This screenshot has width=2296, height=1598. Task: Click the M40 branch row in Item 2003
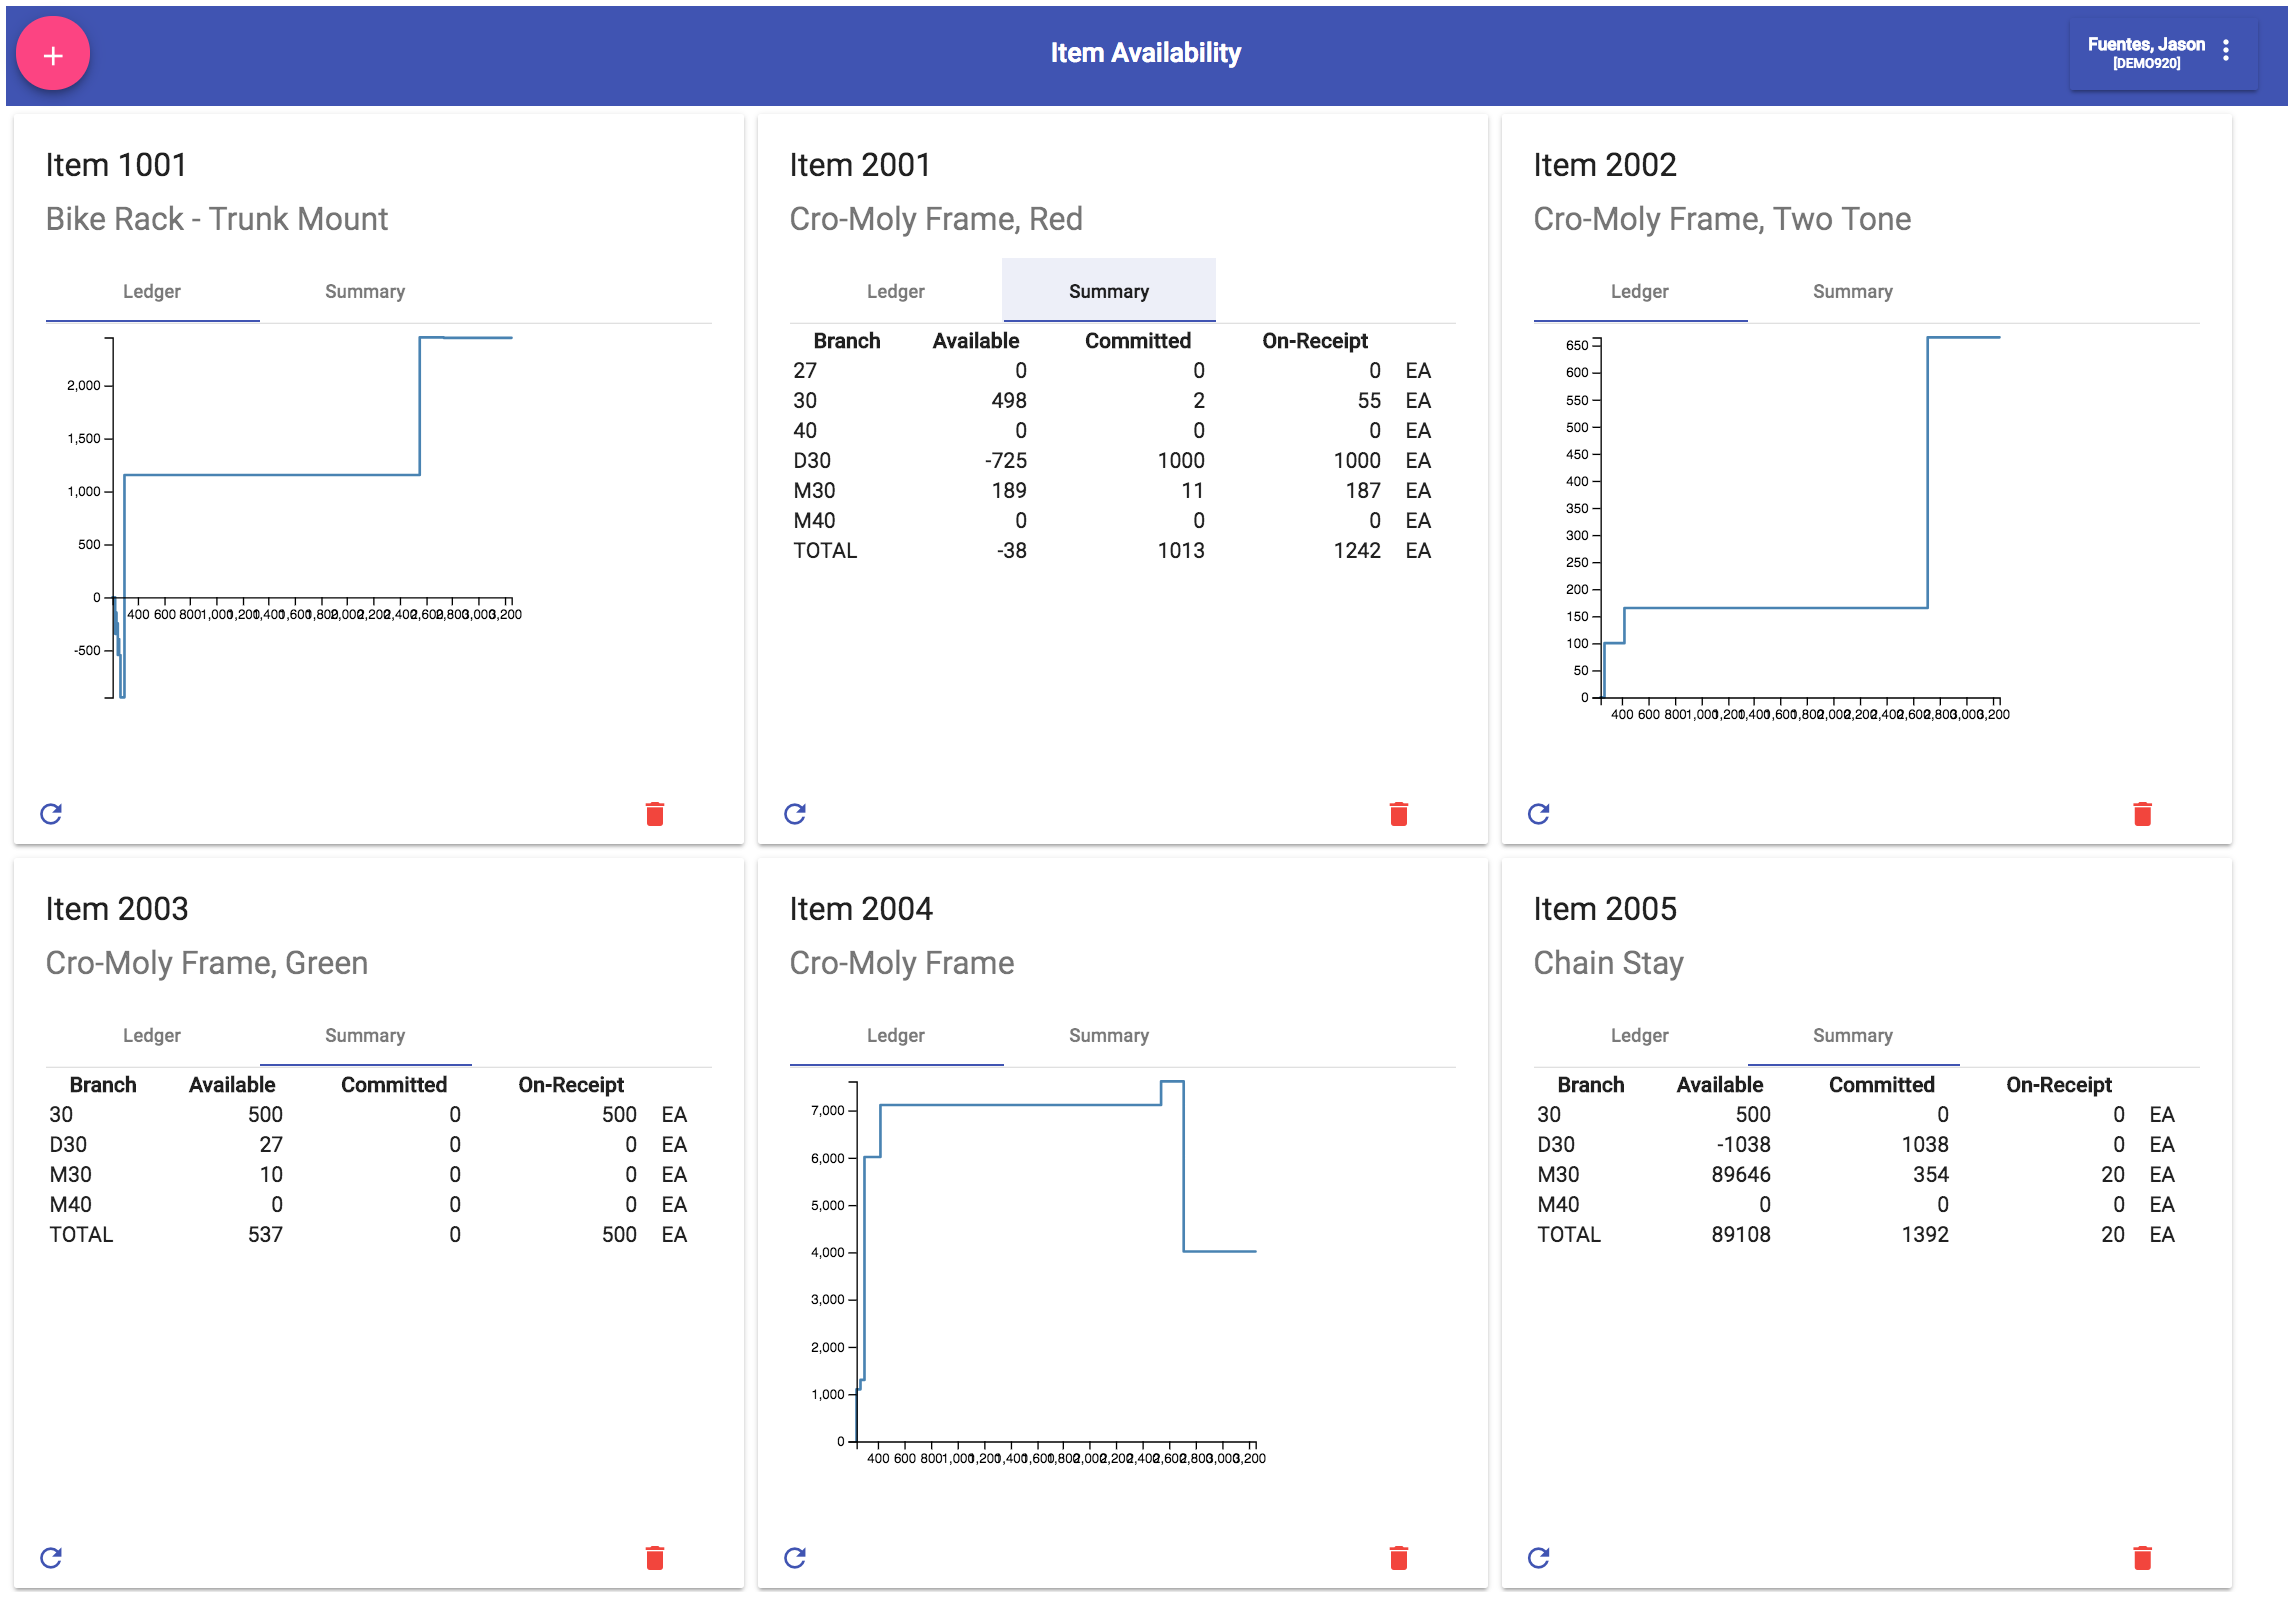pos(368,1205)
